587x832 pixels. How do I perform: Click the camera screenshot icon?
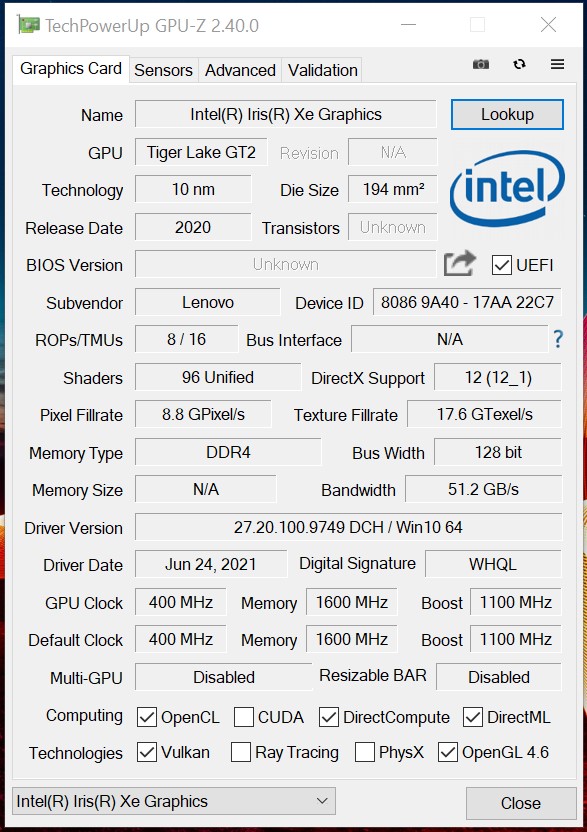(481, 64)
